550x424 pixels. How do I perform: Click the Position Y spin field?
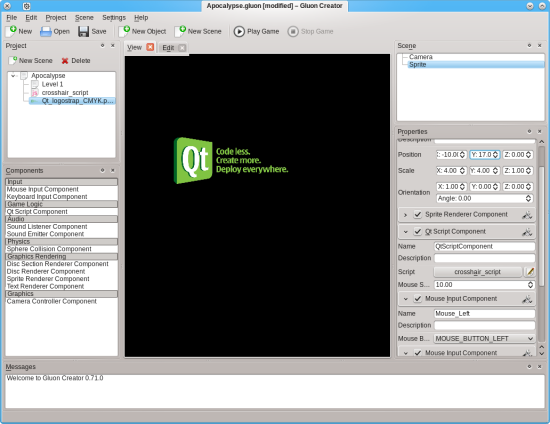pos(484,155)
